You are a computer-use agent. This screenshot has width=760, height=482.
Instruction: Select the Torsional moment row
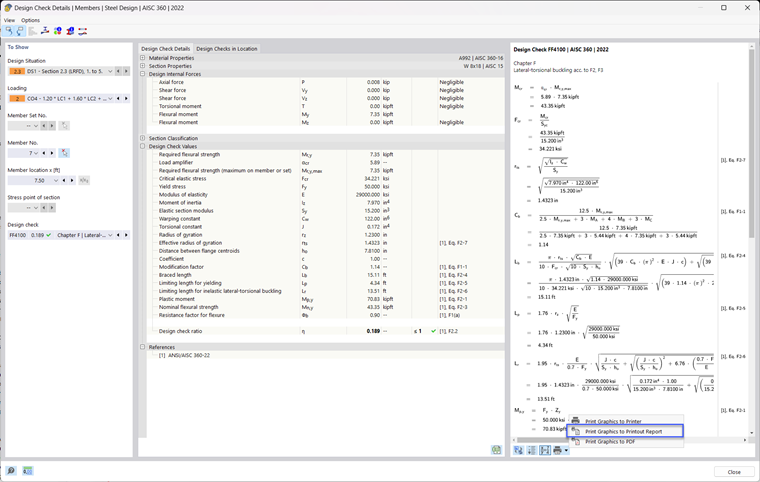pos(325,106)
